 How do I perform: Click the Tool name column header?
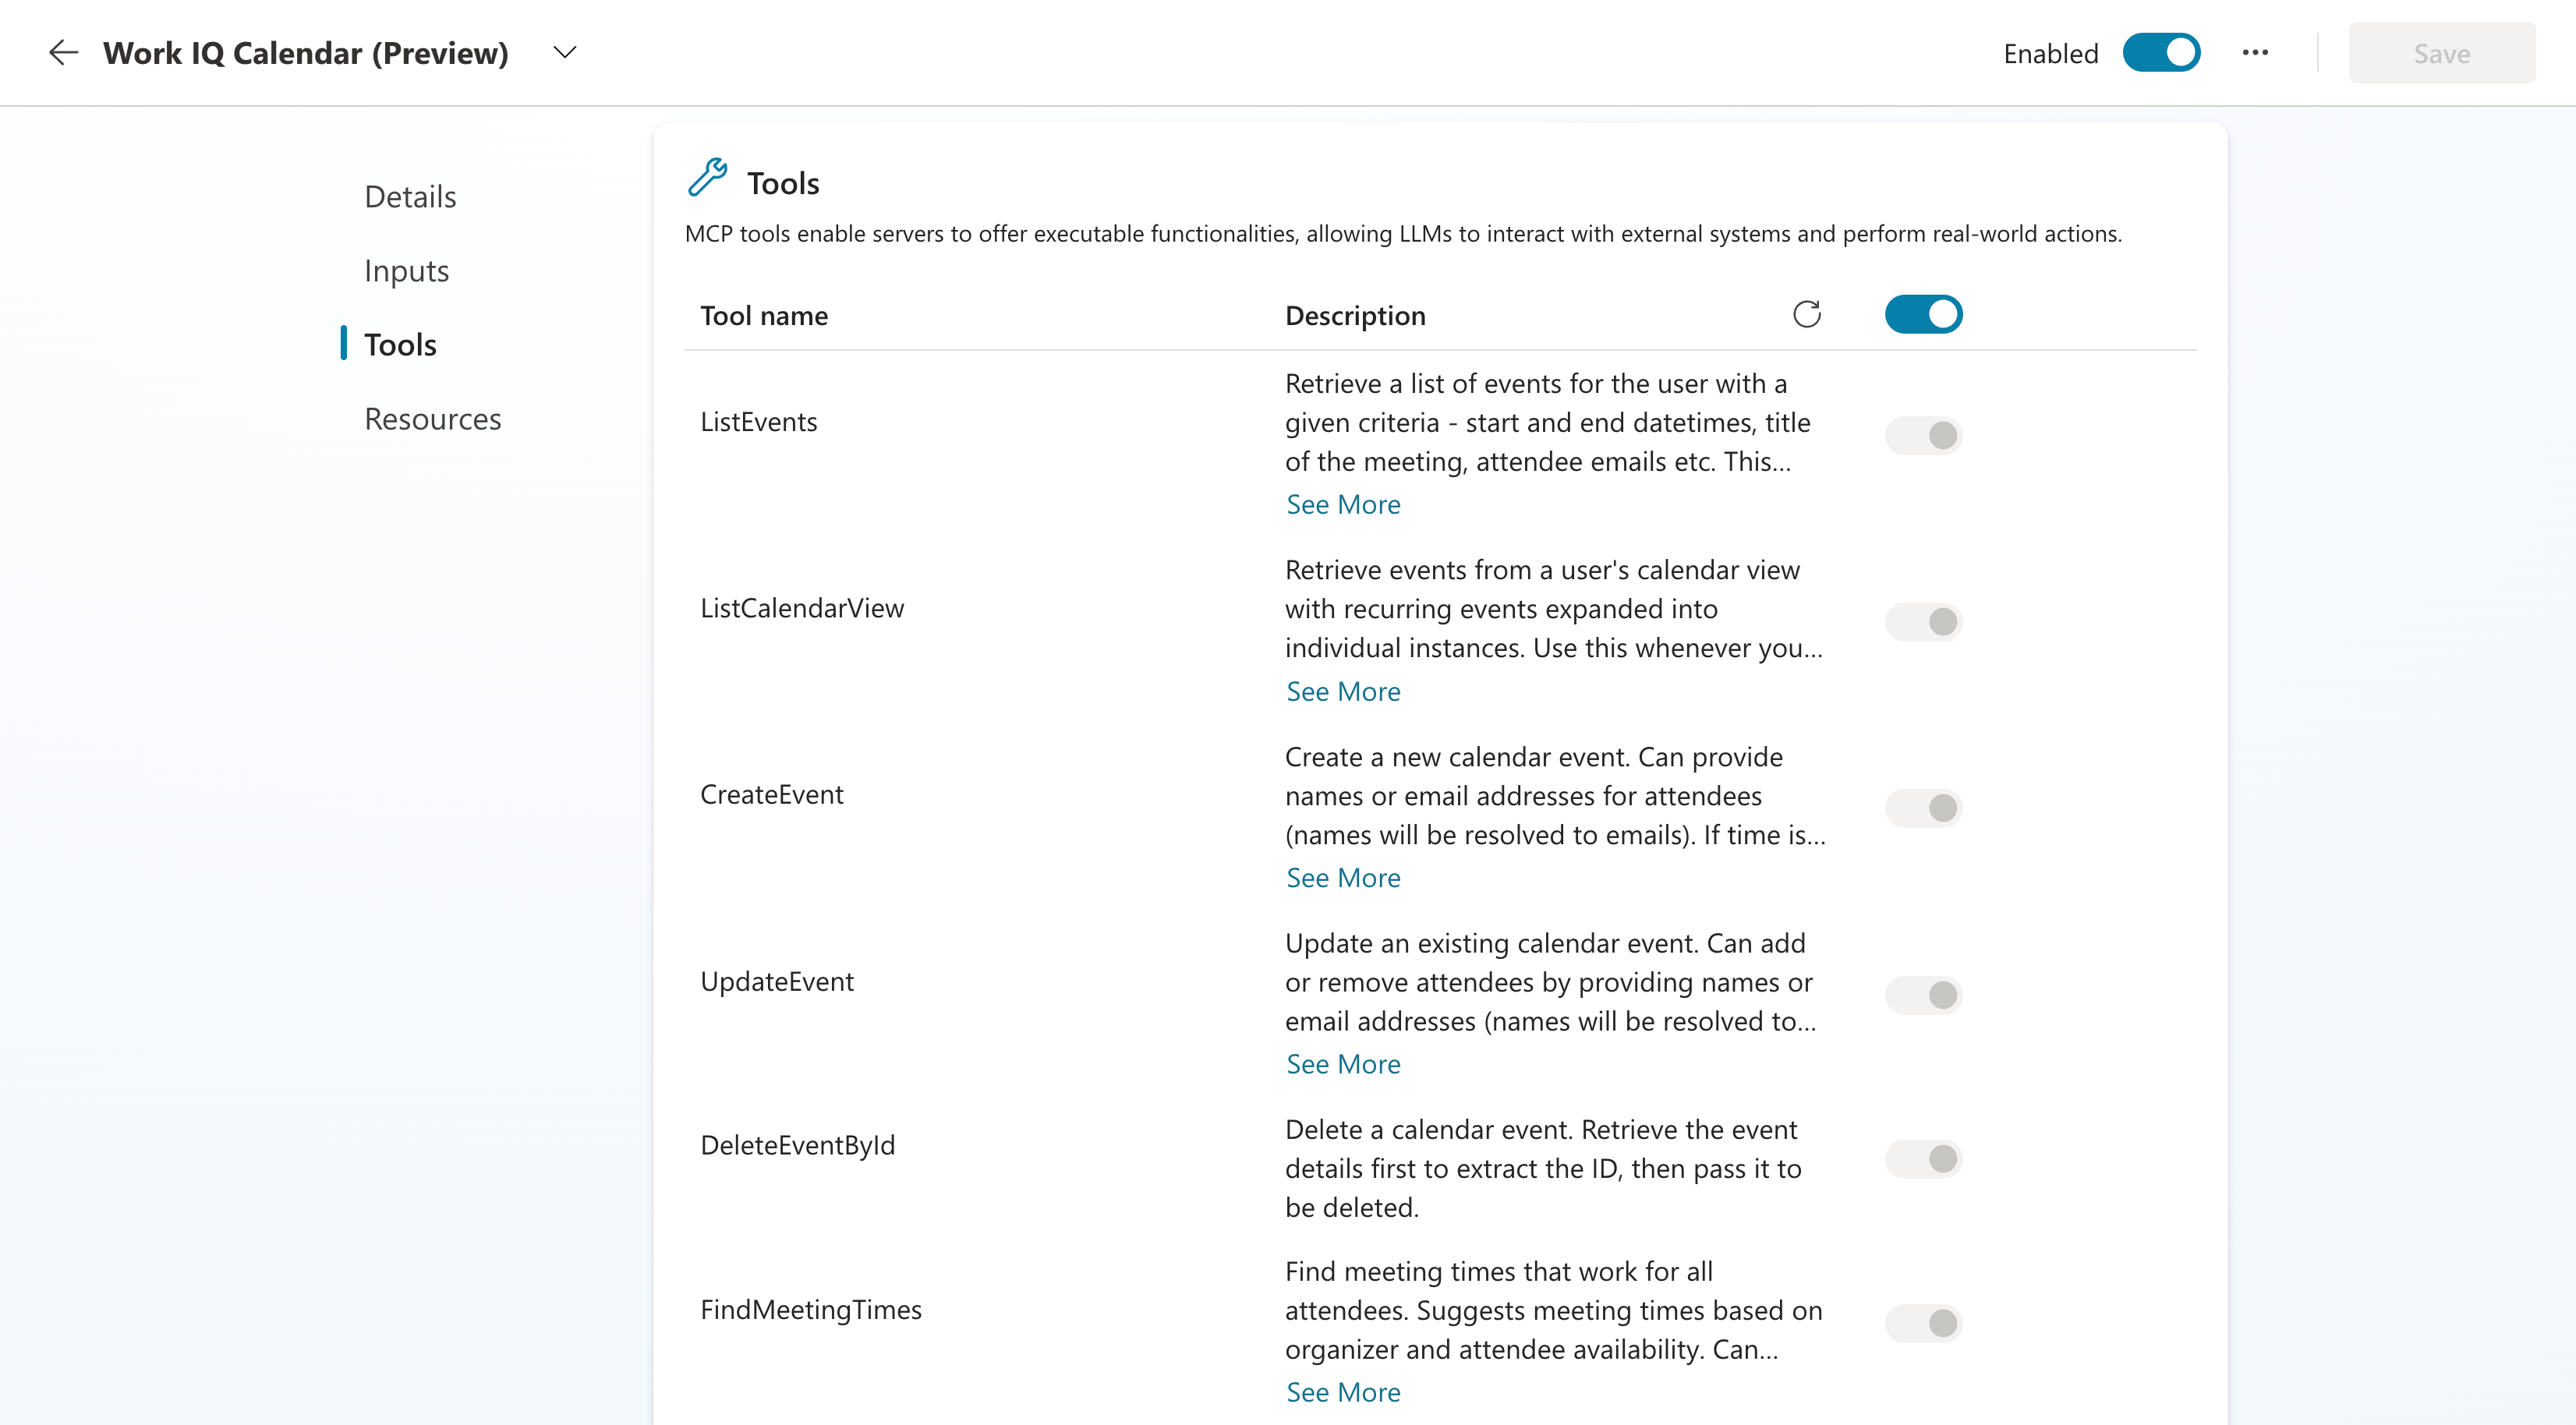tap(763, 315)
